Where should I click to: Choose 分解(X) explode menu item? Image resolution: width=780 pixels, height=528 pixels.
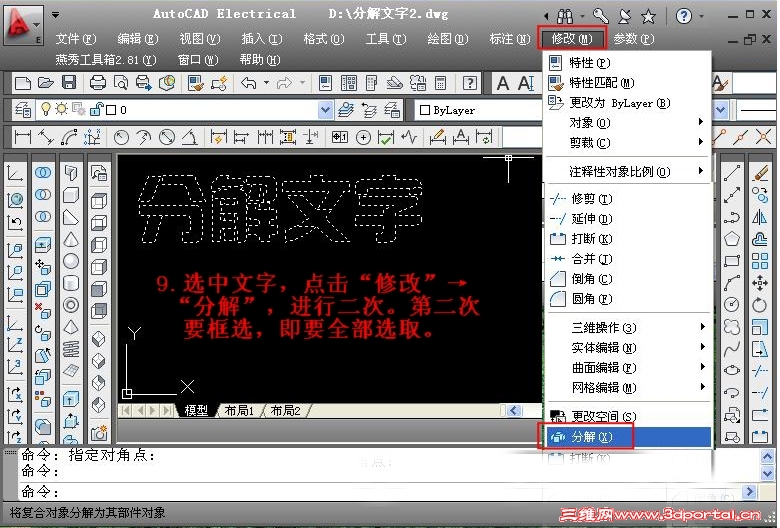coord(628,437)
